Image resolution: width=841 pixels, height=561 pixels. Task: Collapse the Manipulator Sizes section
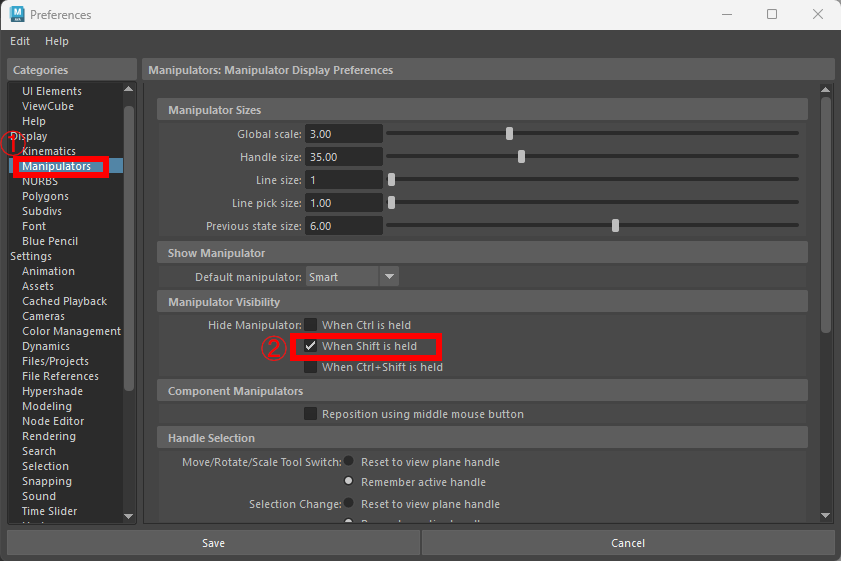click(482, 110)
